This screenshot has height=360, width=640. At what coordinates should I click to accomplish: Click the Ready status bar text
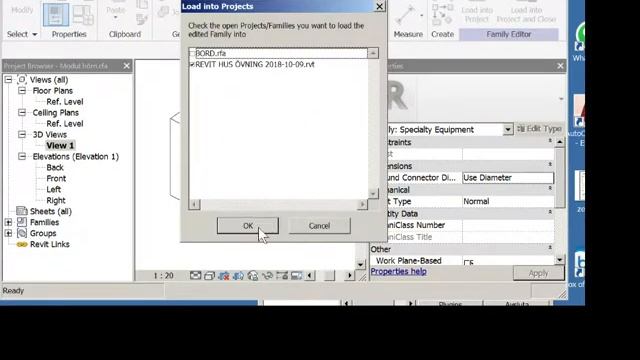point(13,291)
